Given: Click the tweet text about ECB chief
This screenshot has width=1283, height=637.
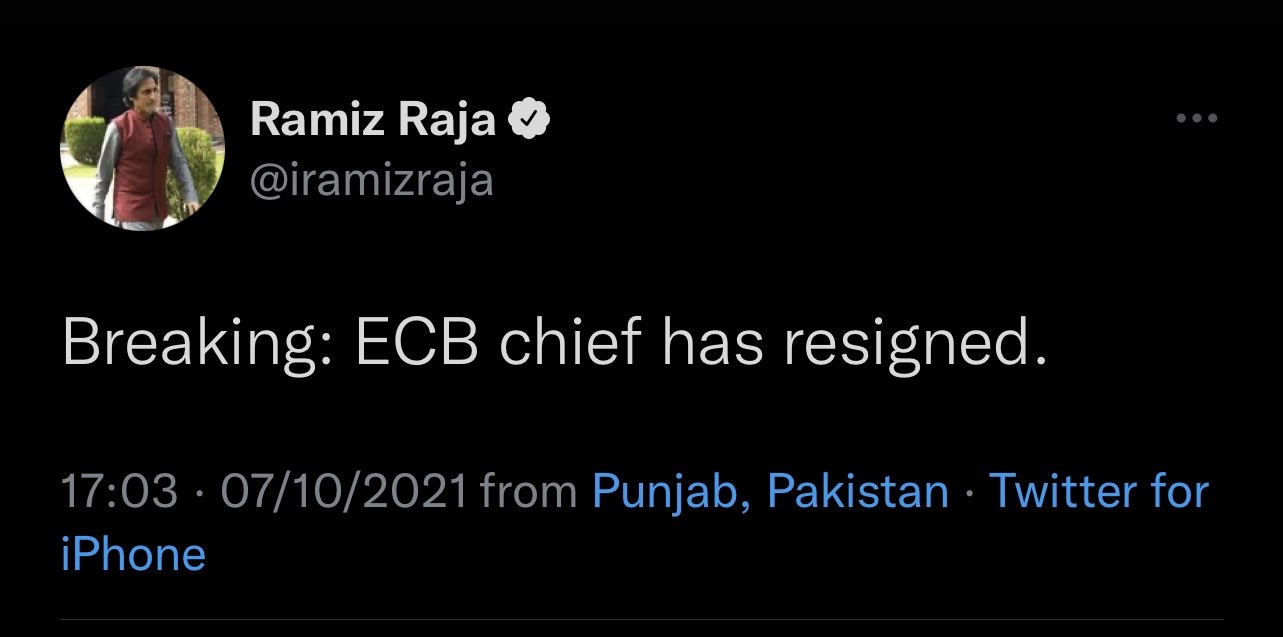Looking at the screenshot, I should click(x=555, y=345).
